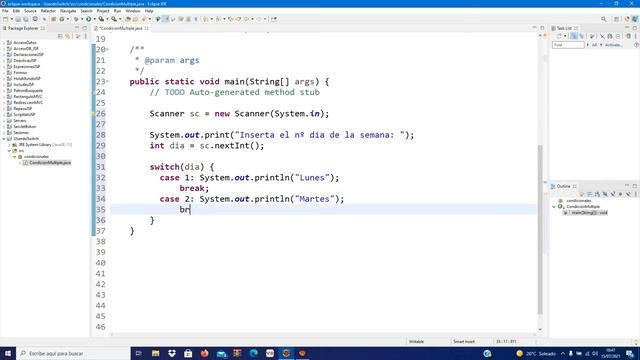Click the Writable status entry
Screen dimensions: 640x360
click(x=416, y=342)
